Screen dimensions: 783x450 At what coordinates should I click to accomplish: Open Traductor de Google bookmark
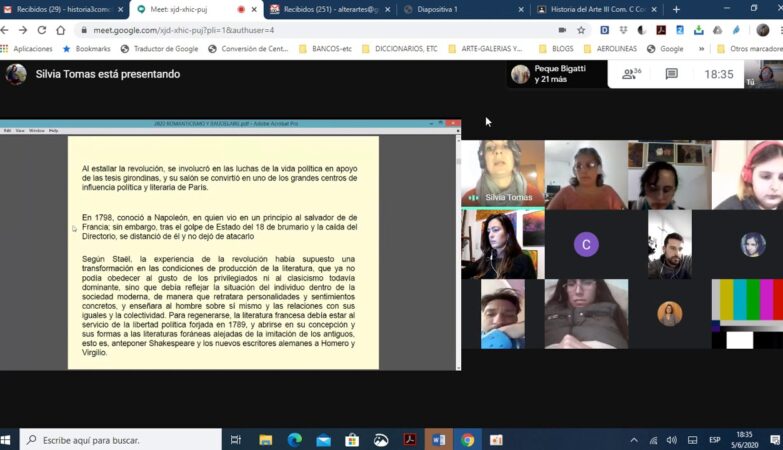coord(160,49)
